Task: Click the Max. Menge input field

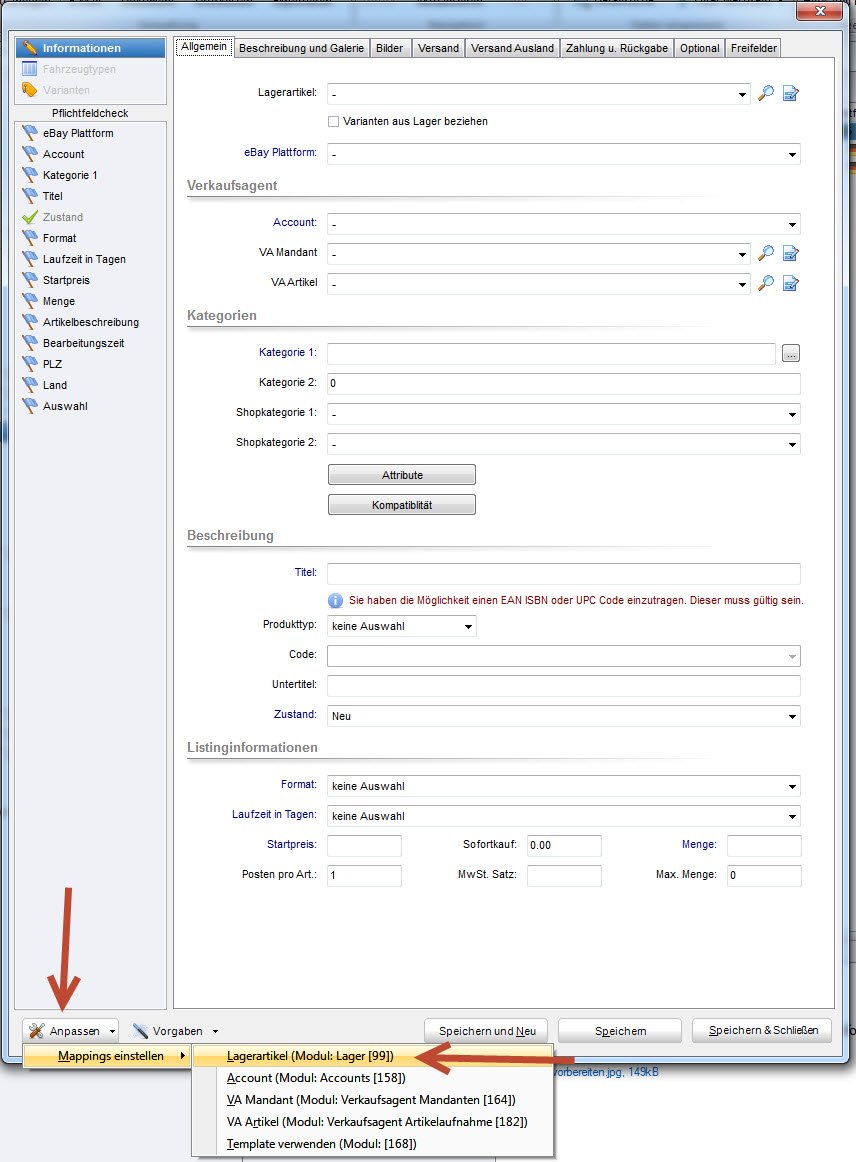Action: 764,875
